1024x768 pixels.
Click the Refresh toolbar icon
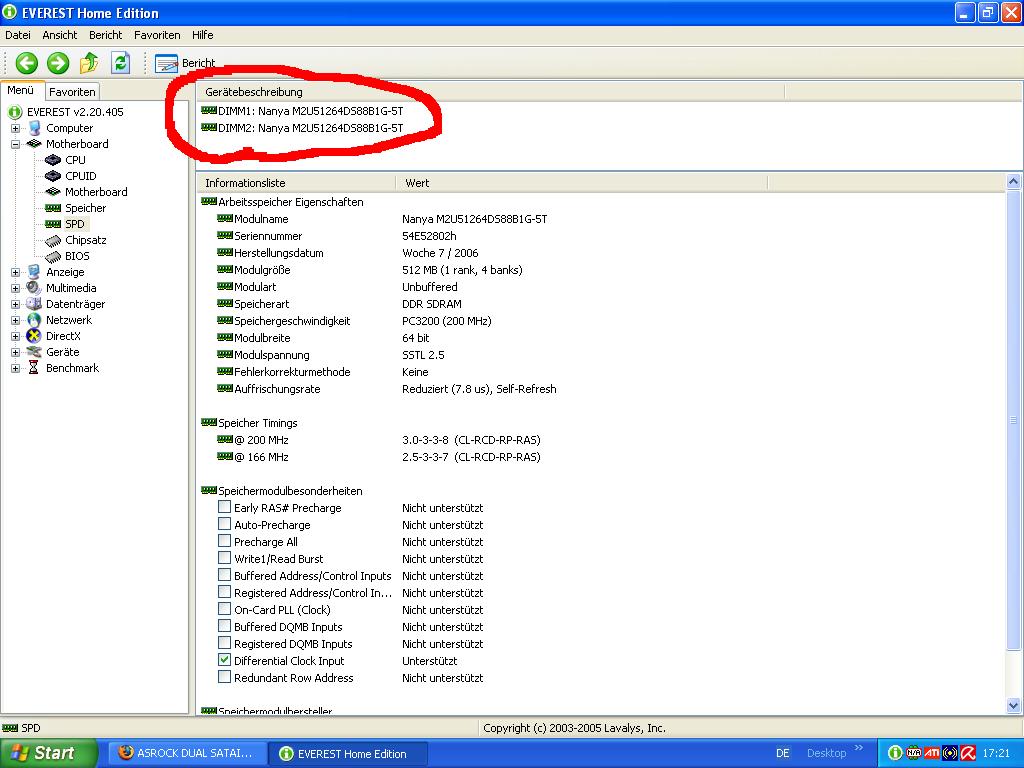(120, 63)
